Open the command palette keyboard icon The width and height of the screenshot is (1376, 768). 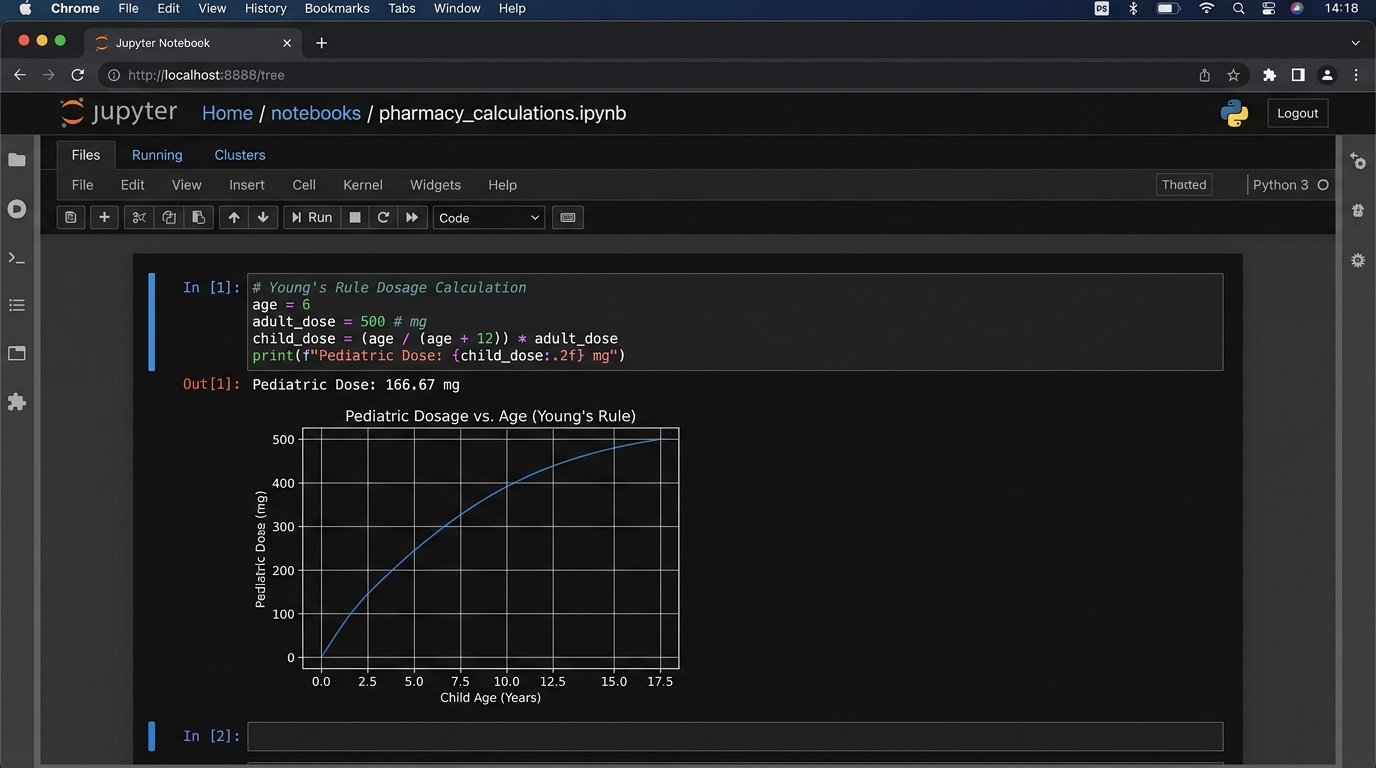pos(568,217)
